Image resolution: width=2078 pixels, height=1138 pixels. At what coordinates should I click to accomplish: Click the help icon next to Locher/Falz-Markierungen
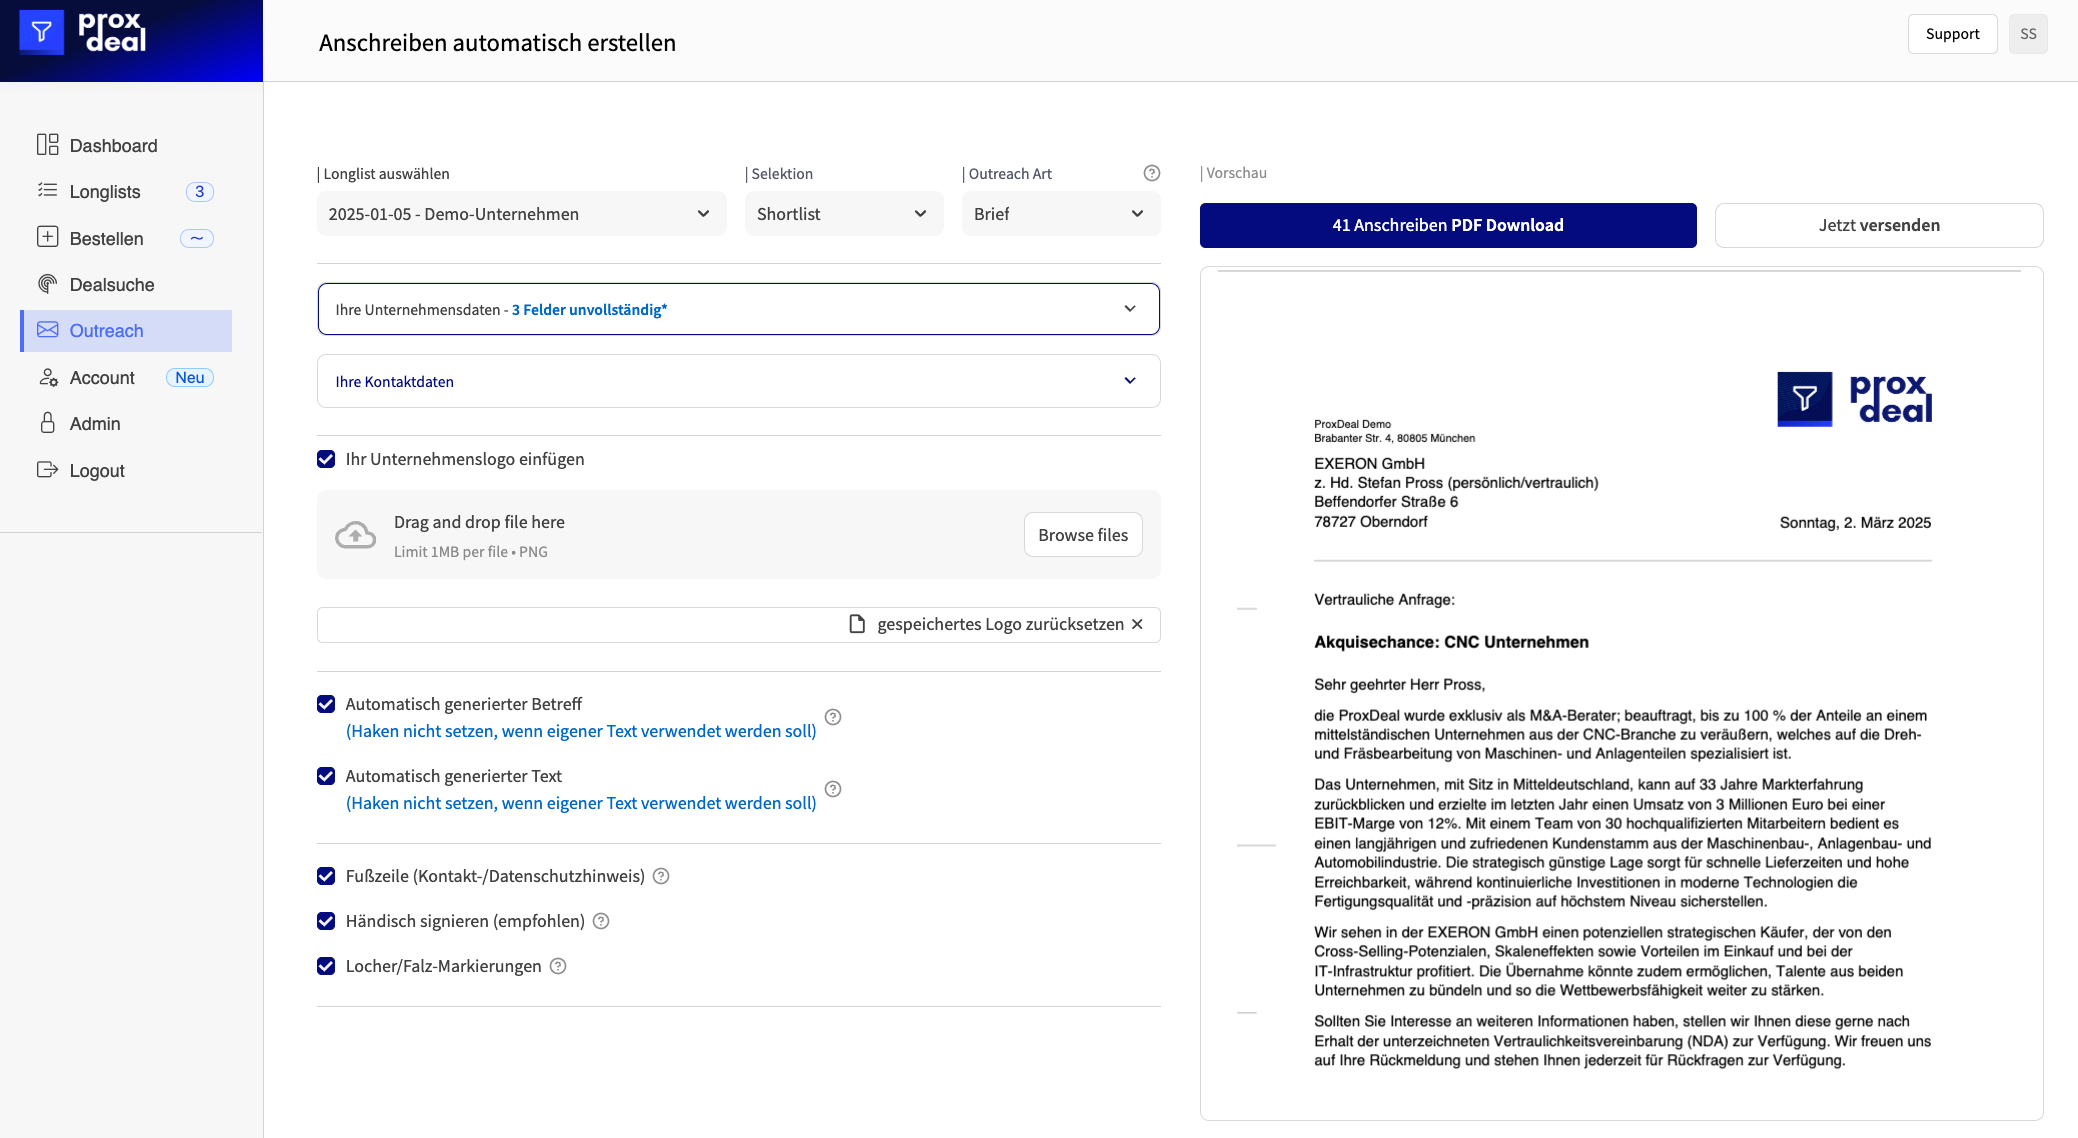pos(558,966)
